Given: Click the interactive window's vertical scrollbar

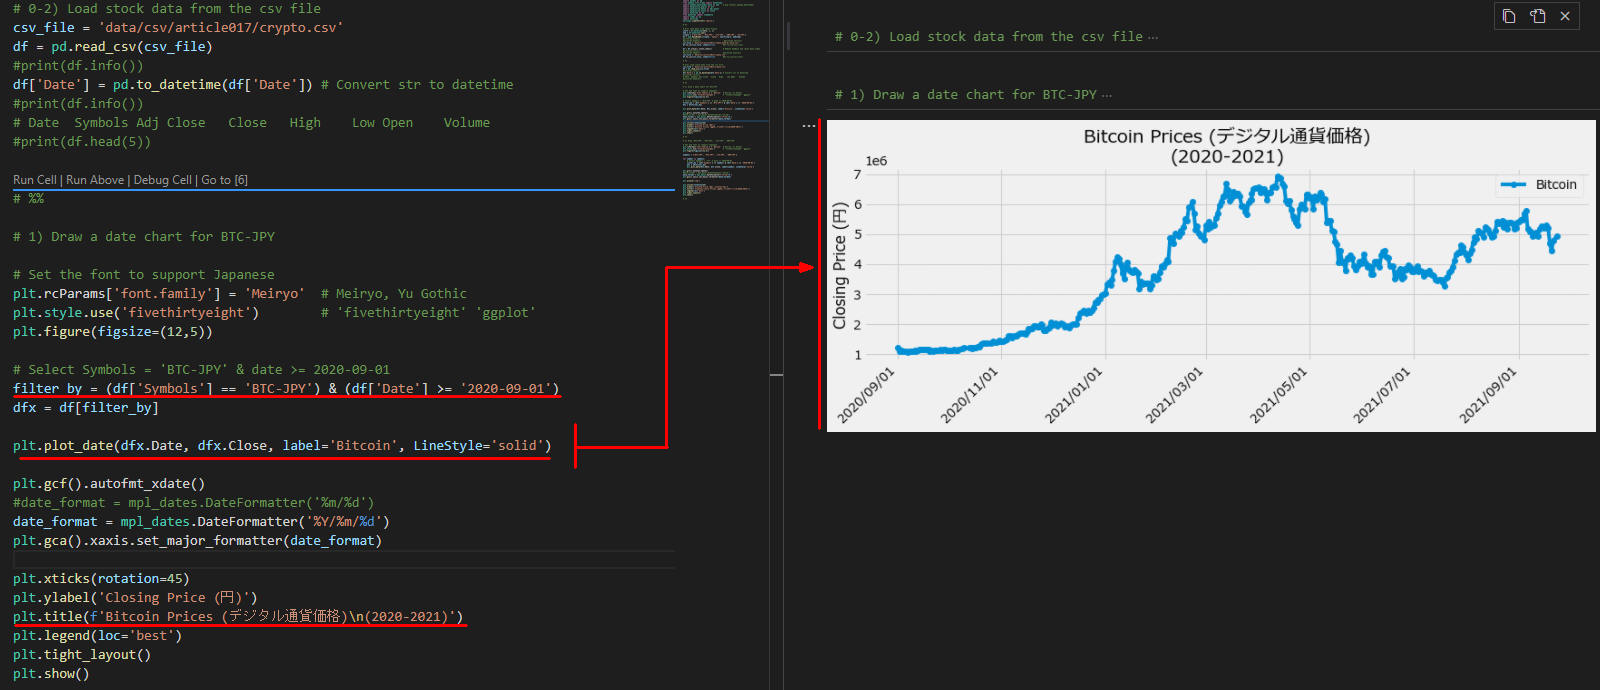Looking at the screenshot, I should pos(789,36).
